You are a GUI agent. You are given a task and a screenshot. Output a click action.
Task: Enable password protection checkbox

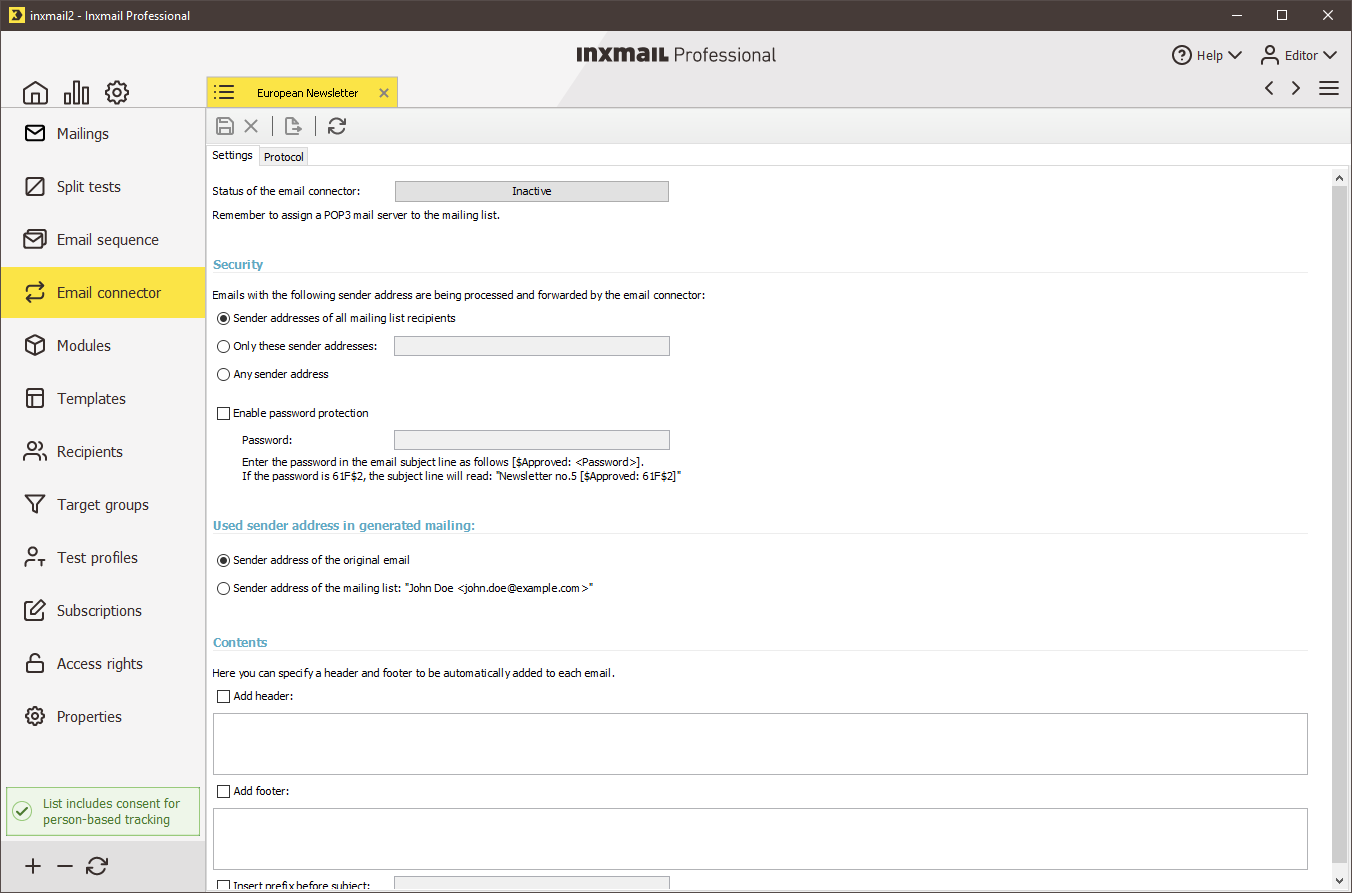click(223, 413)
